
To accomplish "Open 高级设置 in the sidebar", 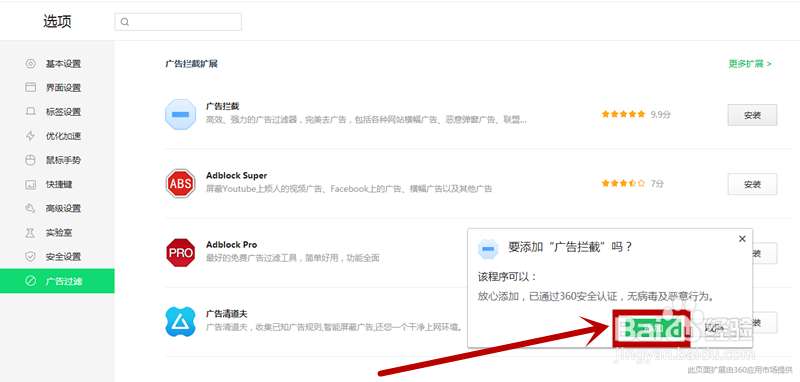I will [57, 208].
